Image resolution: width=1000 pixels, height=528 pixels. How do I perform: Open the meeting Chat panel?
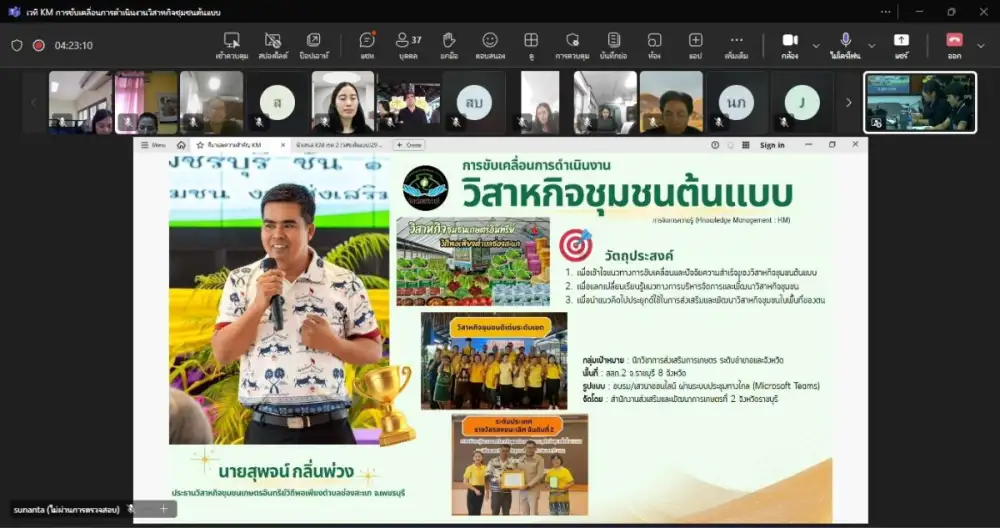click(x=367, y=44)
